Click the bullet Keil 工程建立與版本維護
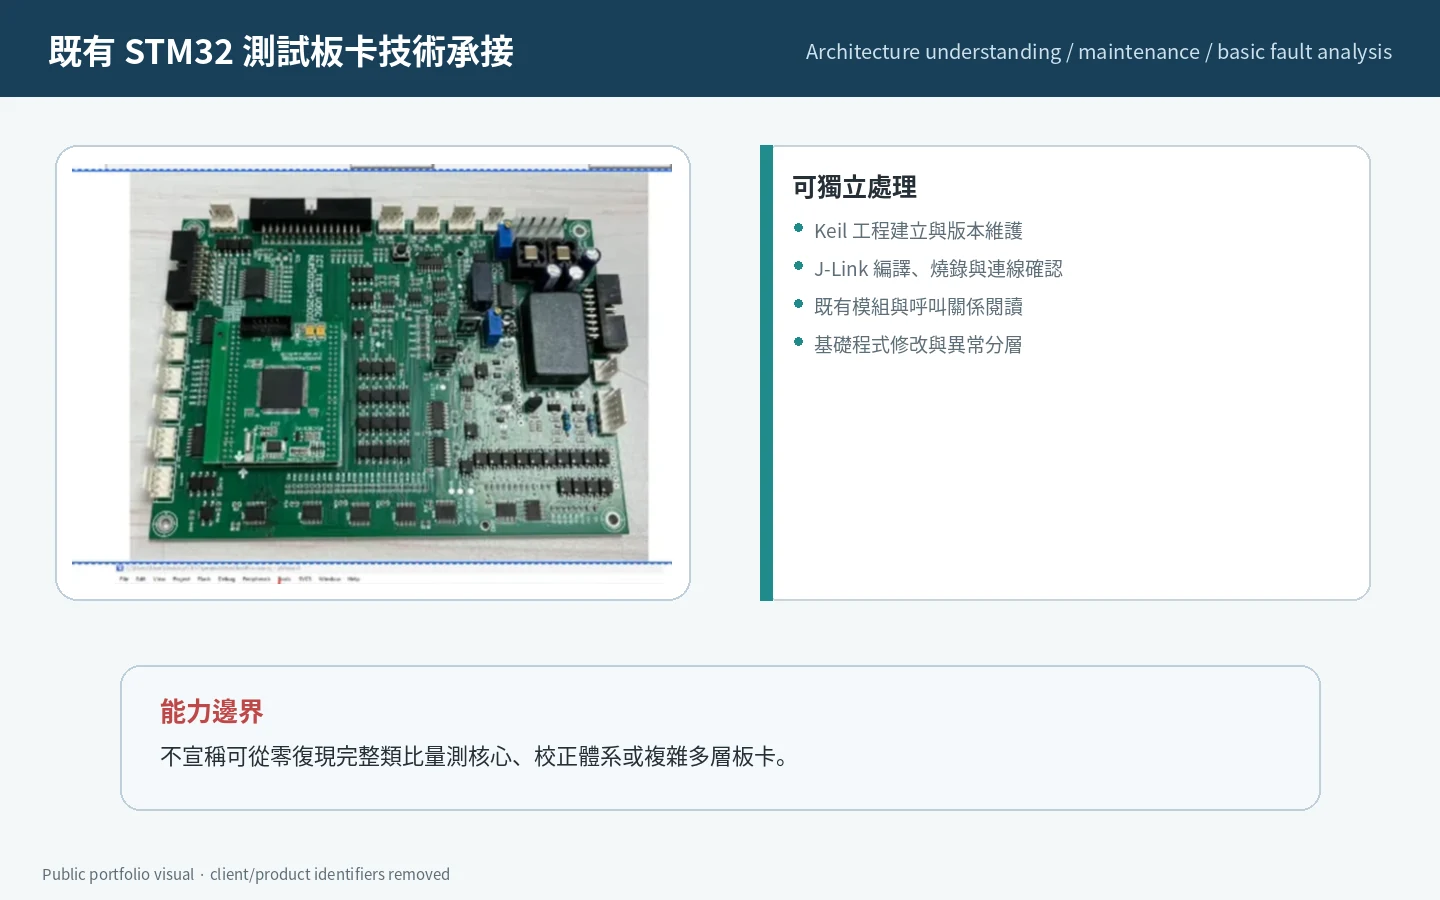The image size is (1440, 900). pyautogui.click(x=918, y=231)
